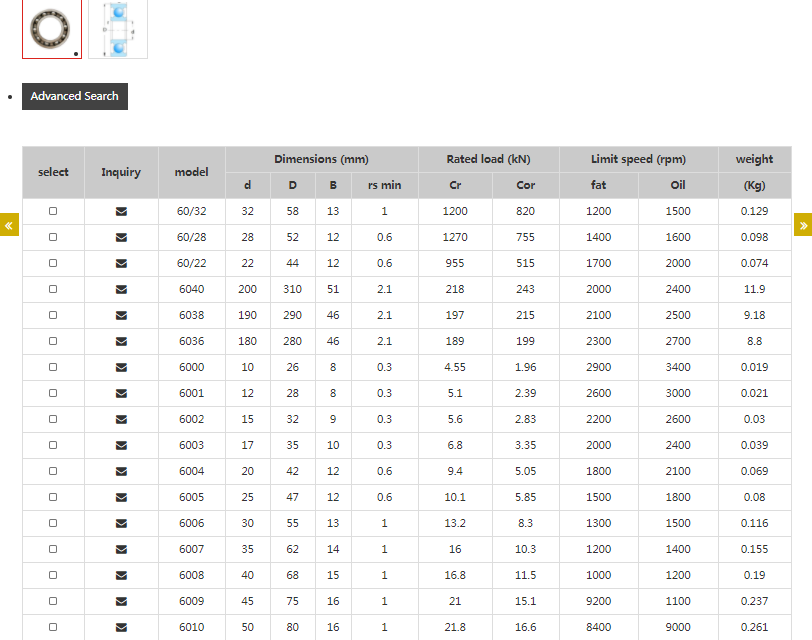The width and height of the screenshot is (812, 640).
Task: Click the left yellow double-arrow expander
Action: pos(9,225)
